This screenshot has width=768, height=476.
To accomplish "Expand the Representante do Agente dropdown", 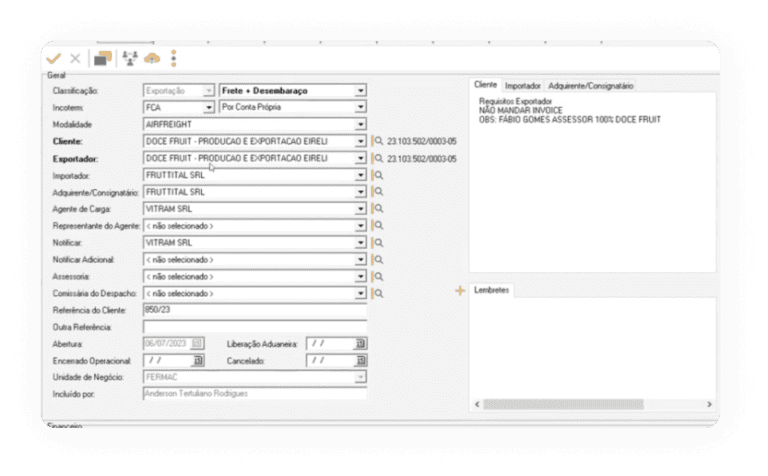I will click(360, 226).
